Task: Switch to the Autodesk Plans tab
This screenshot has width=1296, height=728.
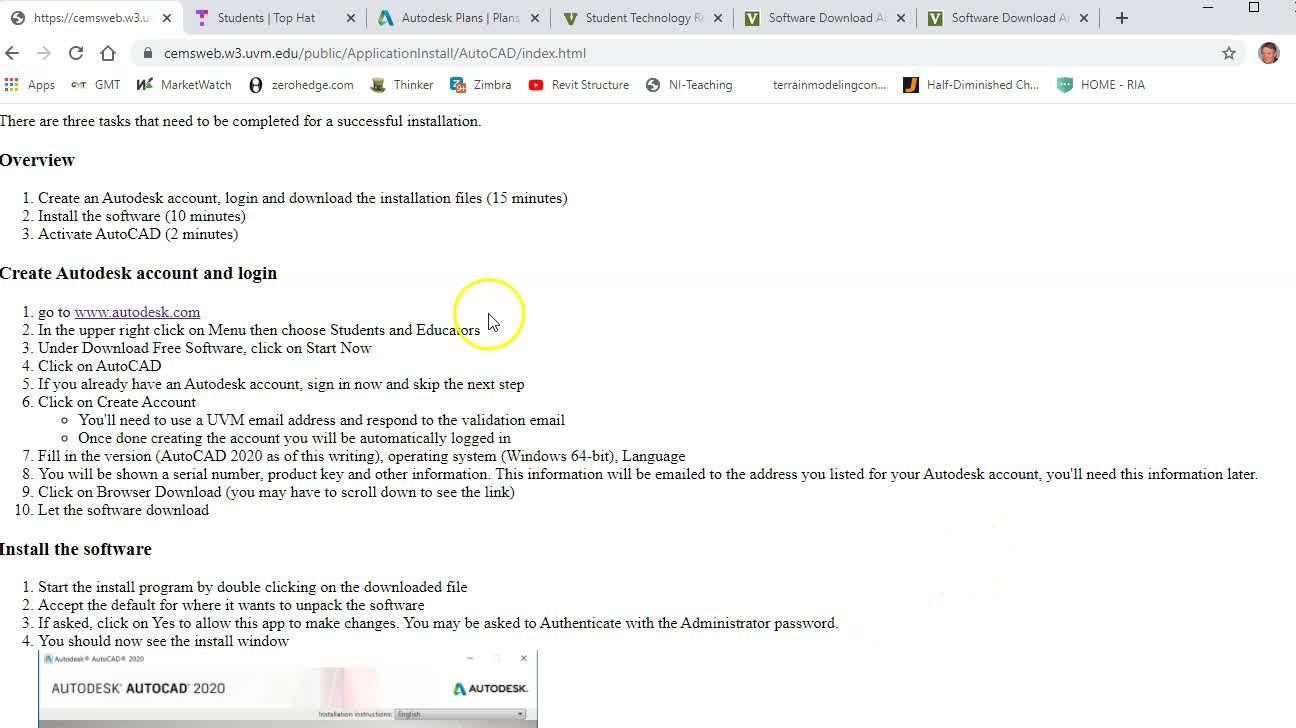Action: tap(460, 18)
